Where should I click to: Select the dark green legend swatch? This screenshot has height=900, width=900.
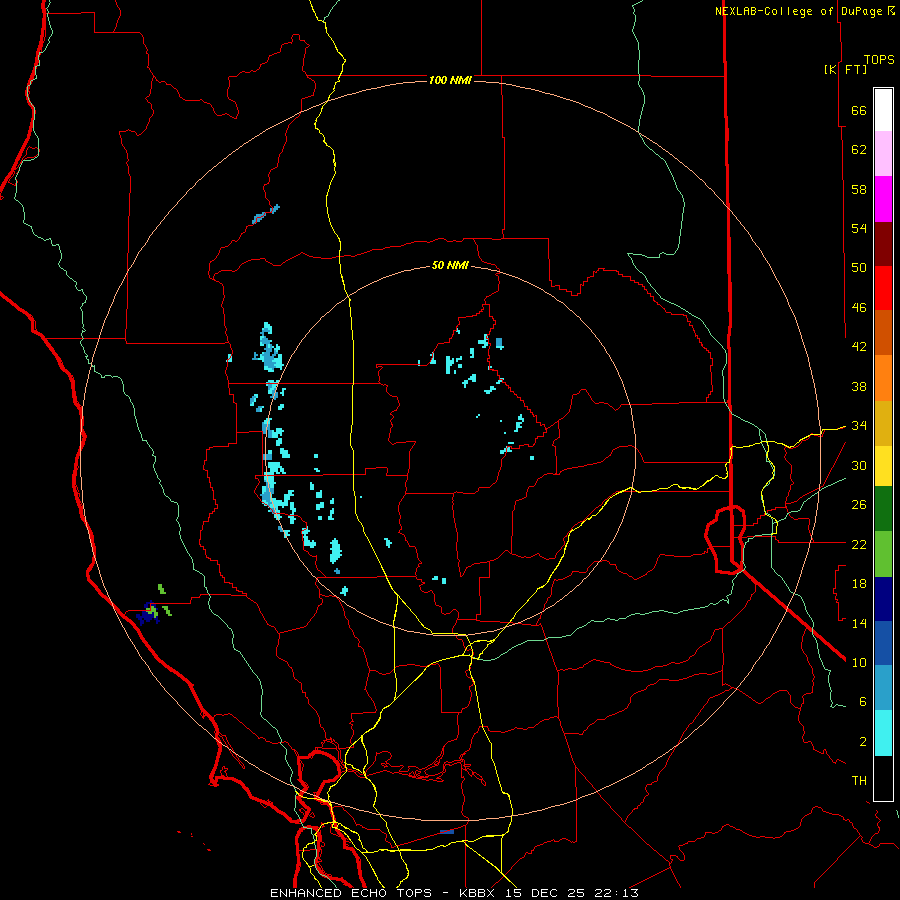pyautogui.click(x=883, y=509)
